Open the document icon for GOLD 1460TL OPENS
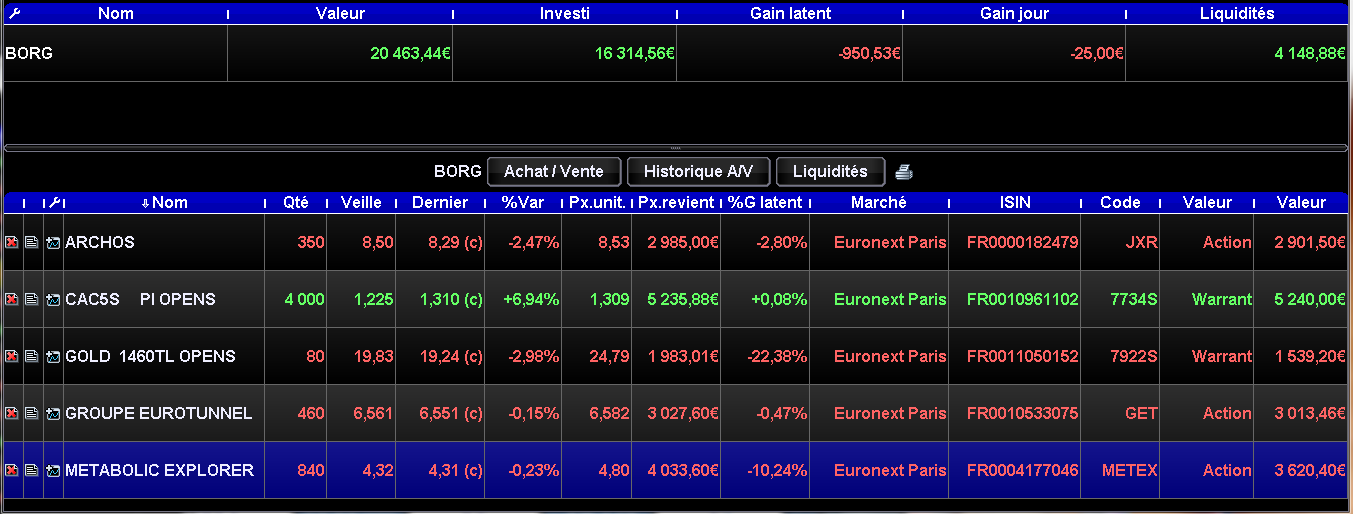1353x514 pixels. click(32, 357)
